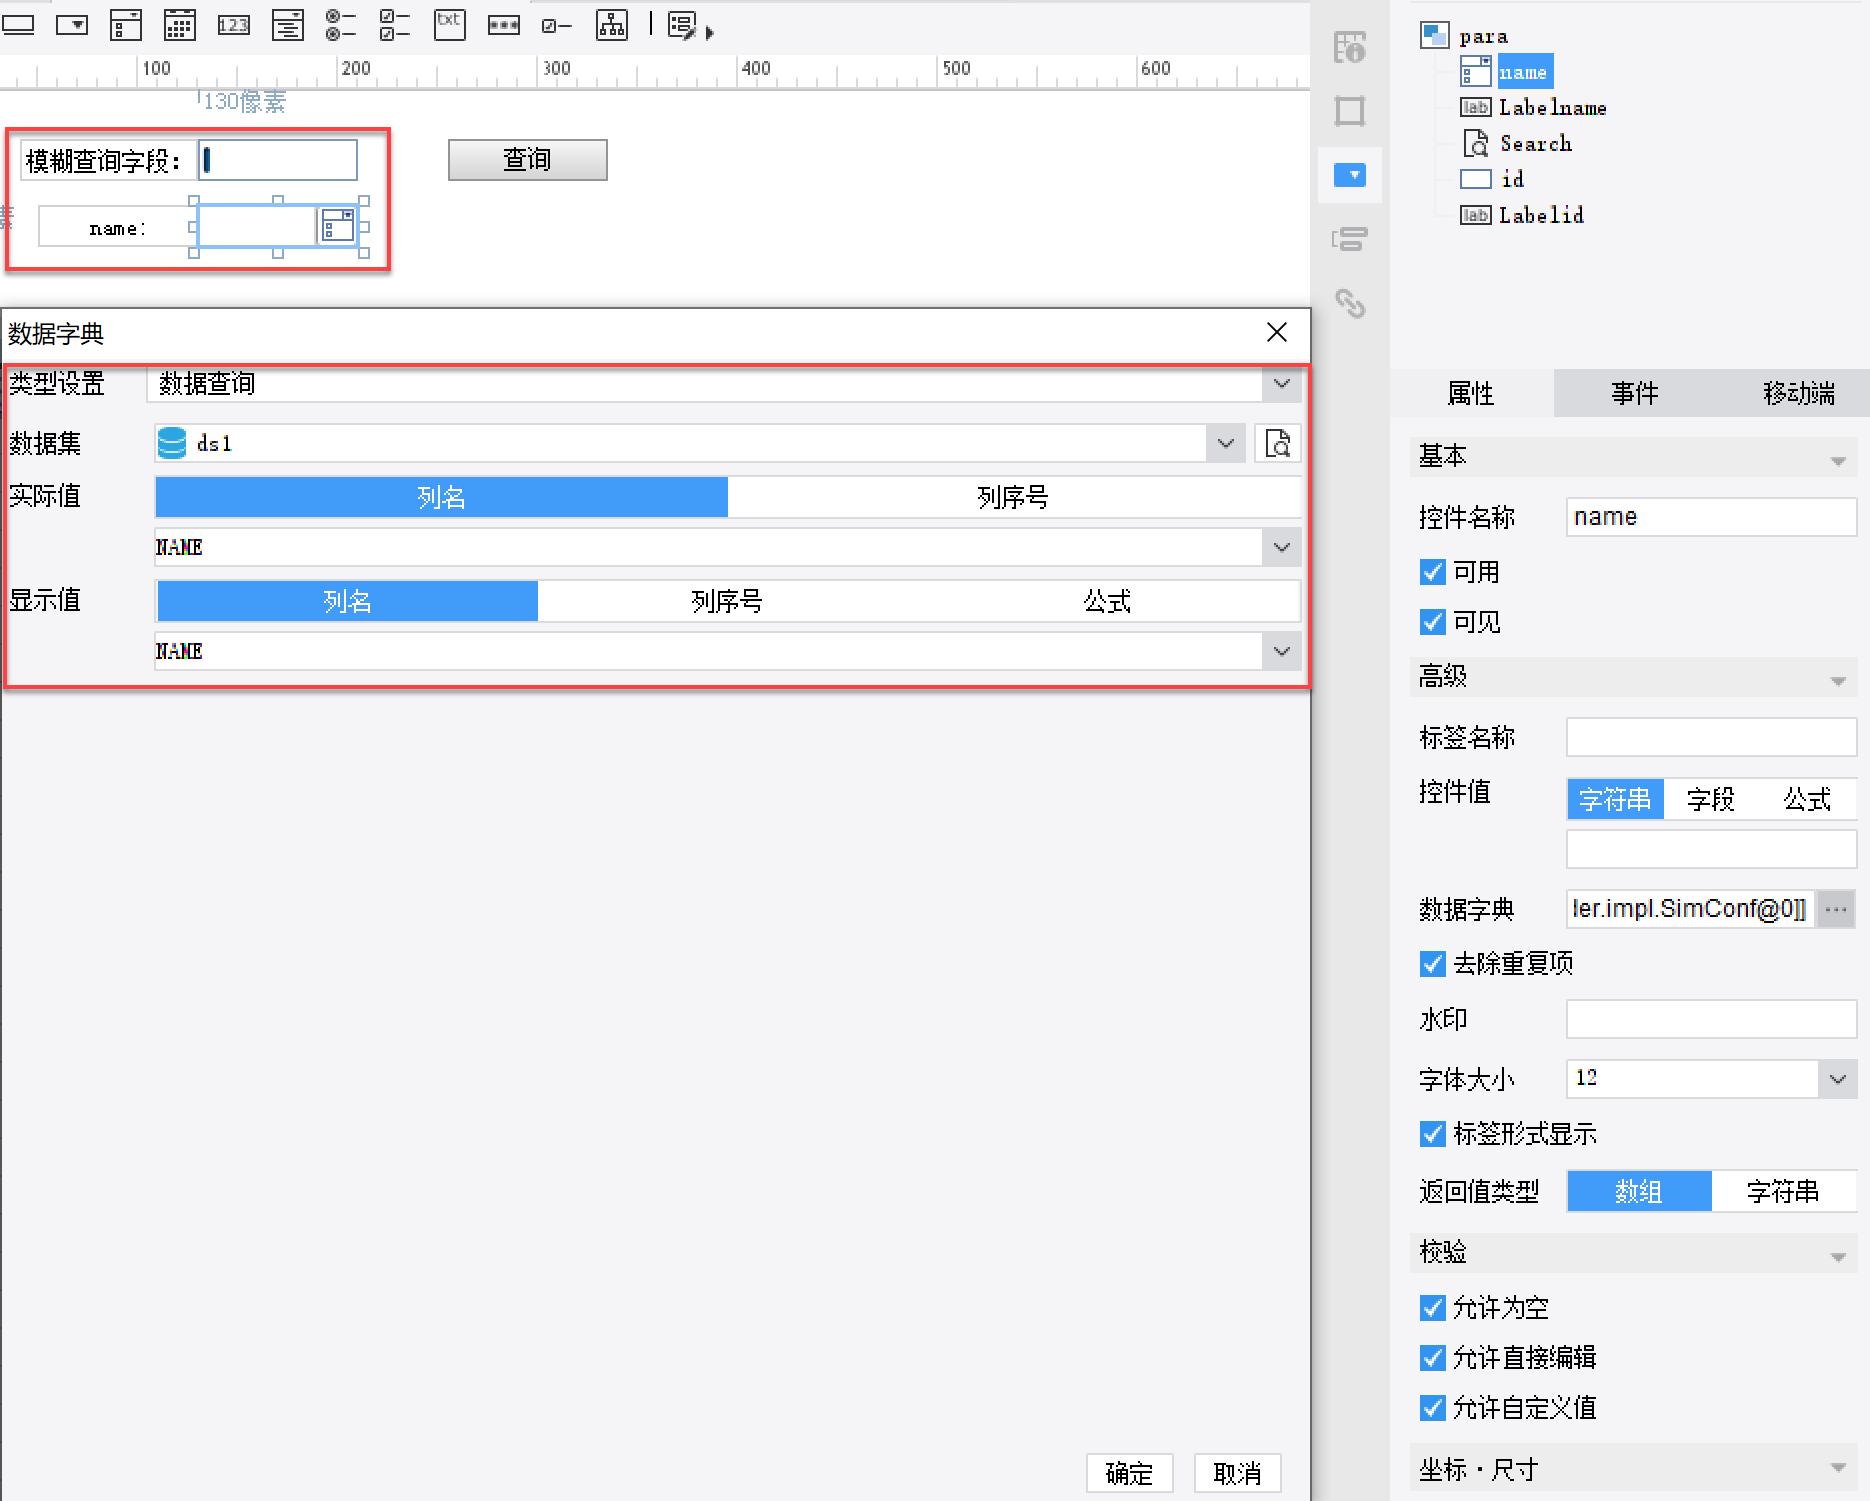Select the text box widget in toolbar
The image size is (1870, 1501).
[18, 25]
